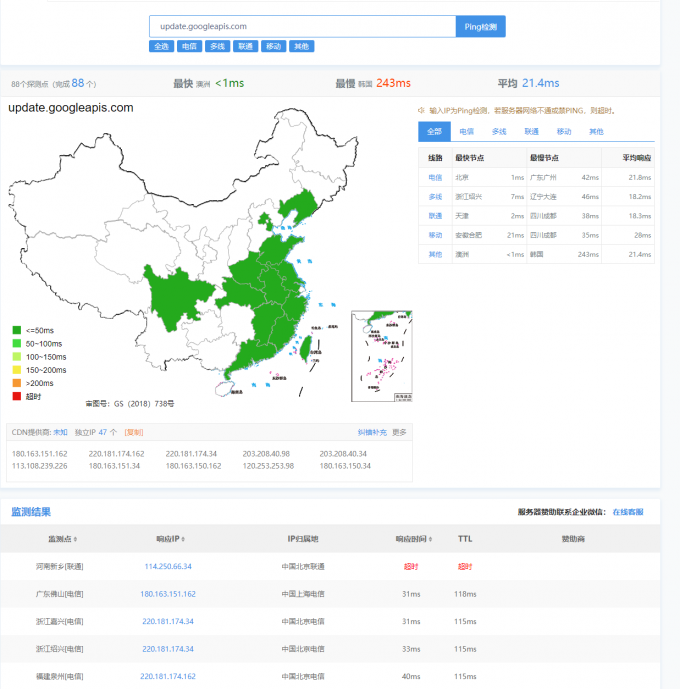Viewport: 680px width, 689px height.
Task: Select 113.108.239.226 in the independent IP list
Action: [40, 466]
